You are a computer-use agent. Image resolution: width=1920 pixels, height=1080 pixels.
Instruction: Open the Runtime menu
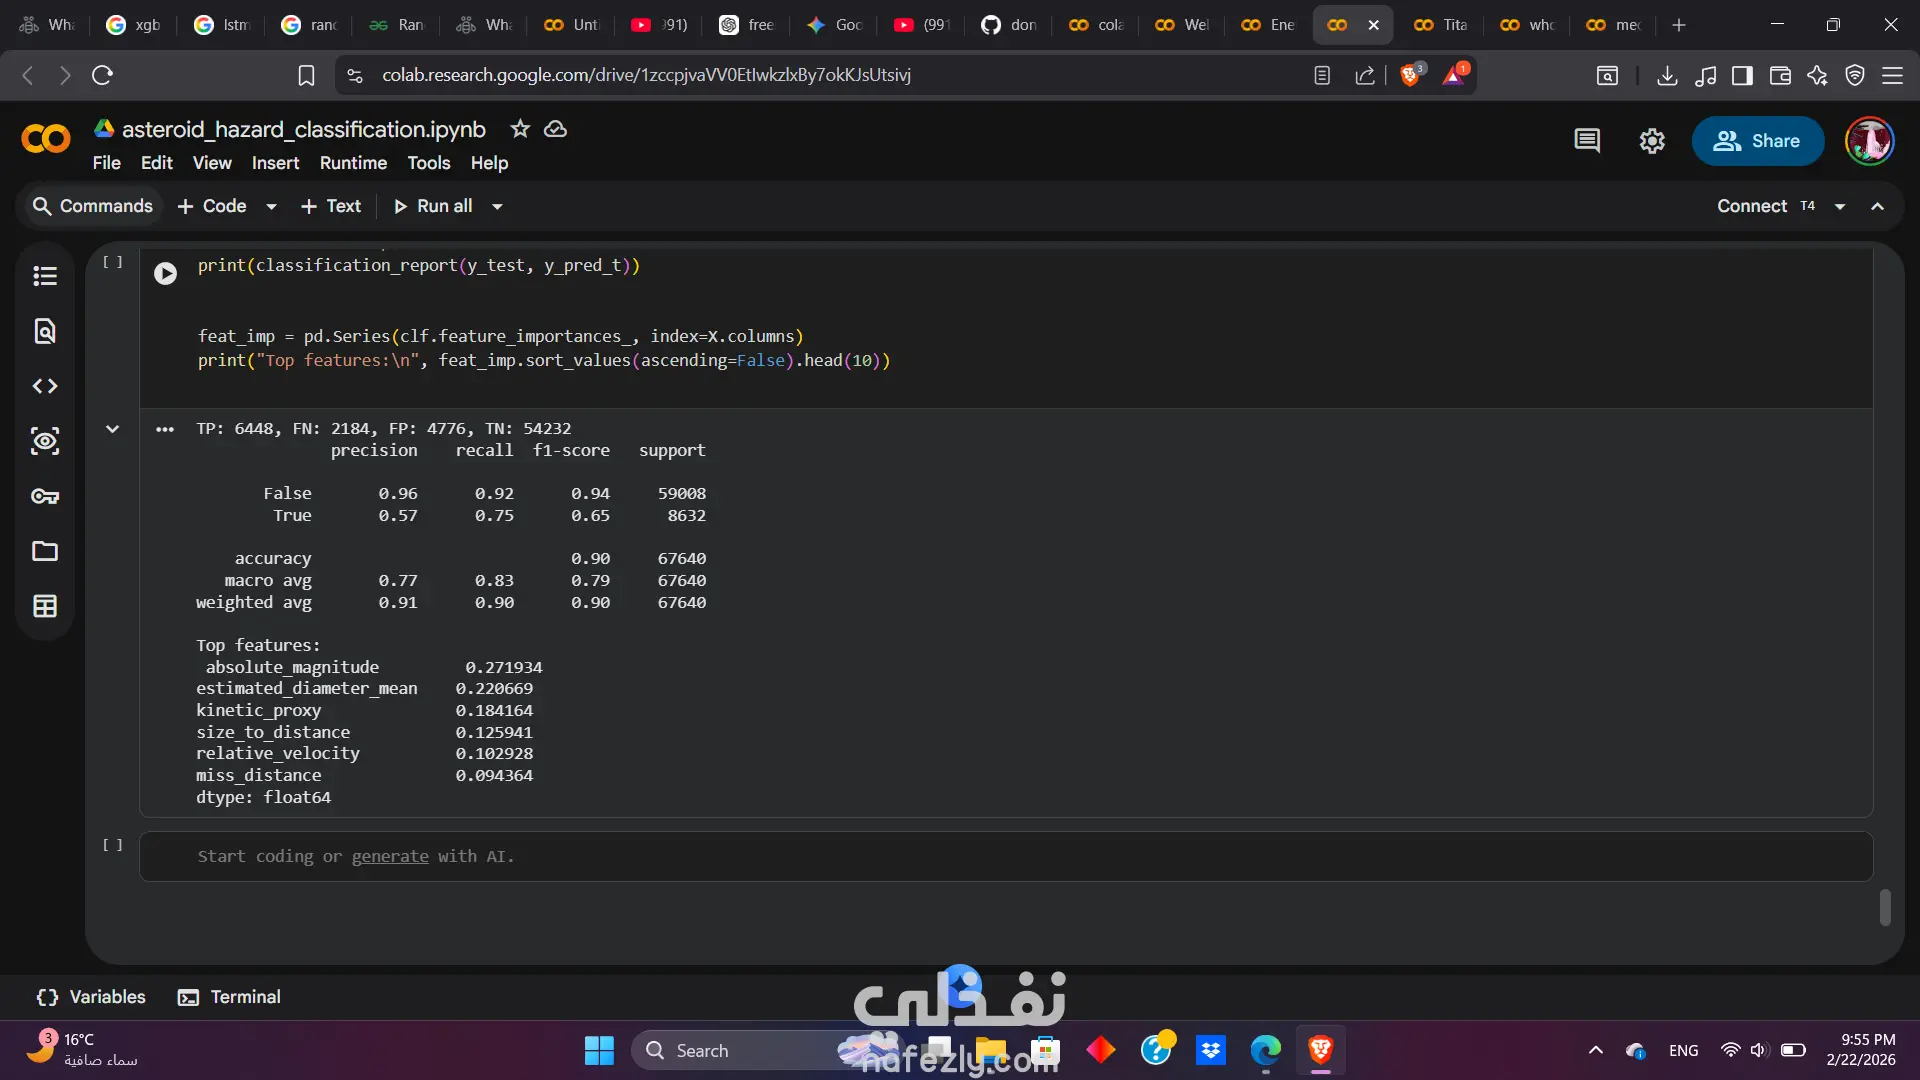(353, 163)
